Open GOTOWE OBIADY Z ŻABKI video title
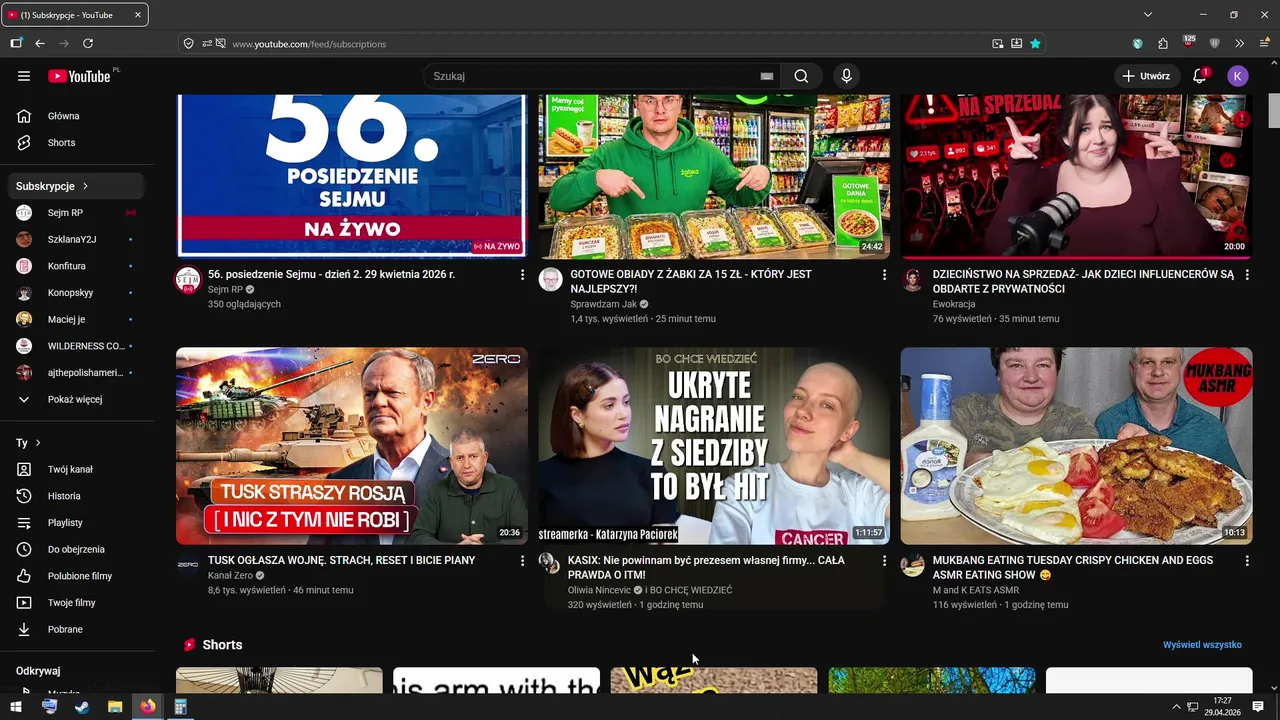Image resolution: width=1280 pixels, height=720 pixels. [691, 281]
